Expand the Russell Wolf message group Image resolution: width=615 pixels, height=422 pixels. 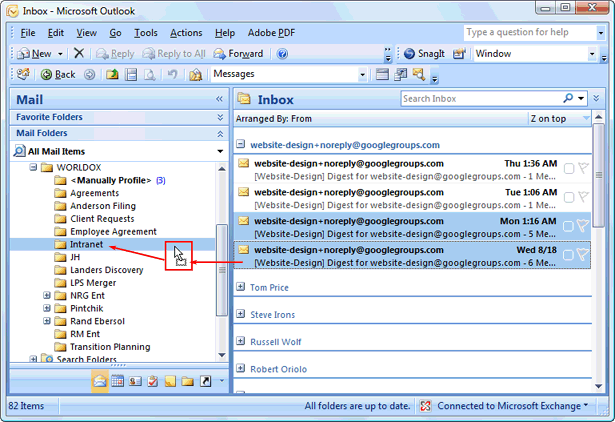pyautogui.click(x=240, y=341)
